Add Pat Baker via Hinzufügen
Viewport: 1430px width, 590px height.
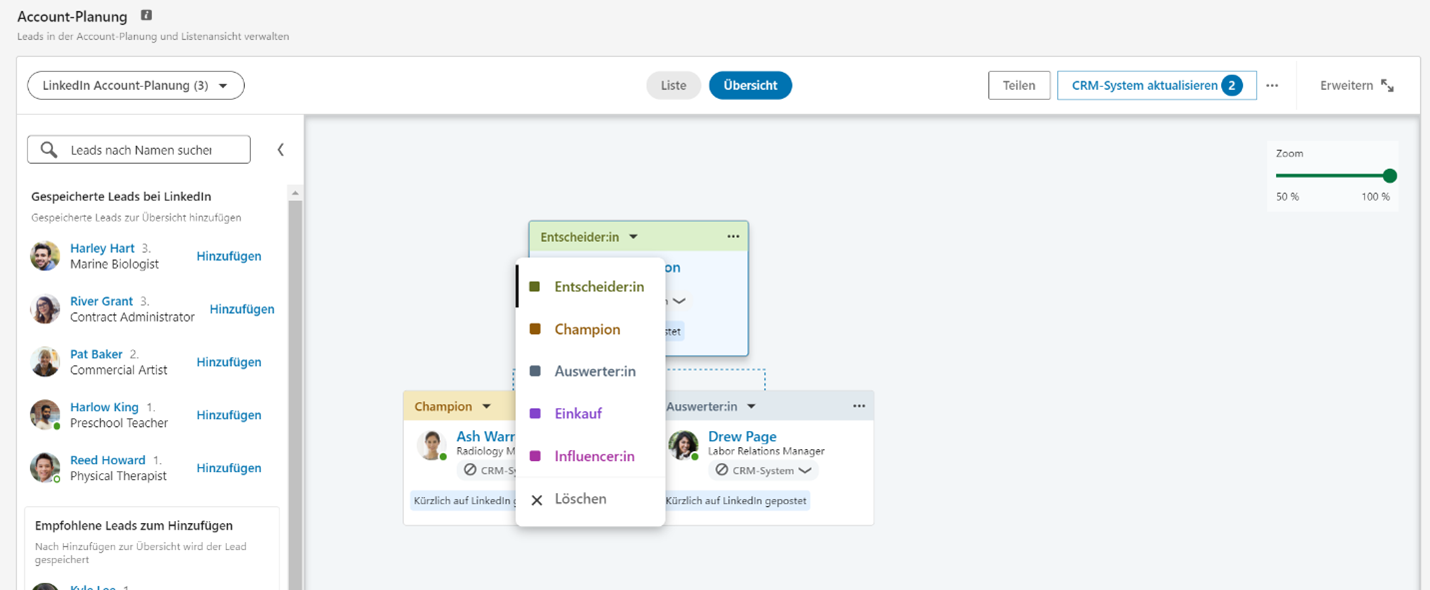[x=229, y=362]
